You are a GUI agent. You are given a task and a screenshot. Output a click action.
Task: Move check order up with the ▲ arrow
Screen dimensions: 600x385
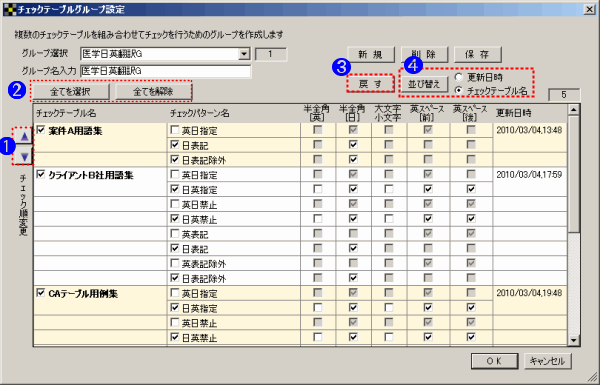pos(24,136)
